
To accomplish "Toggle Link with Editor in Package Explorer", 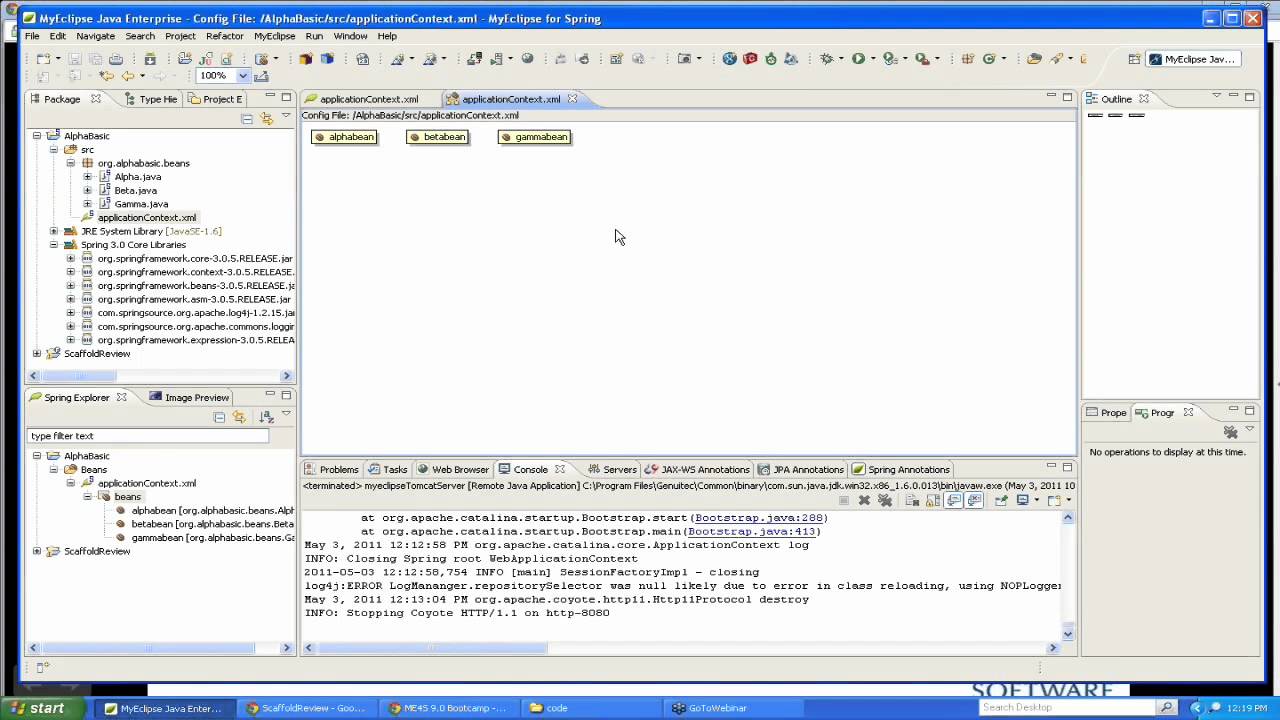I will (266, 118).
